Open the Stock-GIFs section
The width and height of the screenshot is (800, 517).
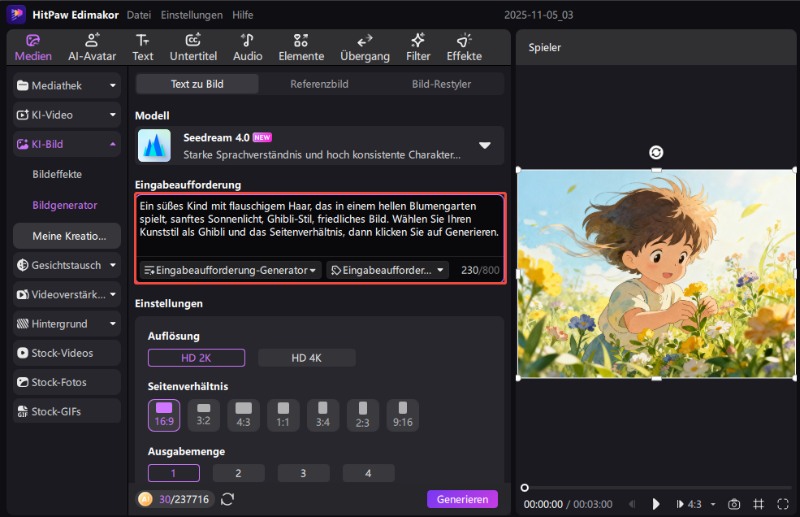point(67,411)
